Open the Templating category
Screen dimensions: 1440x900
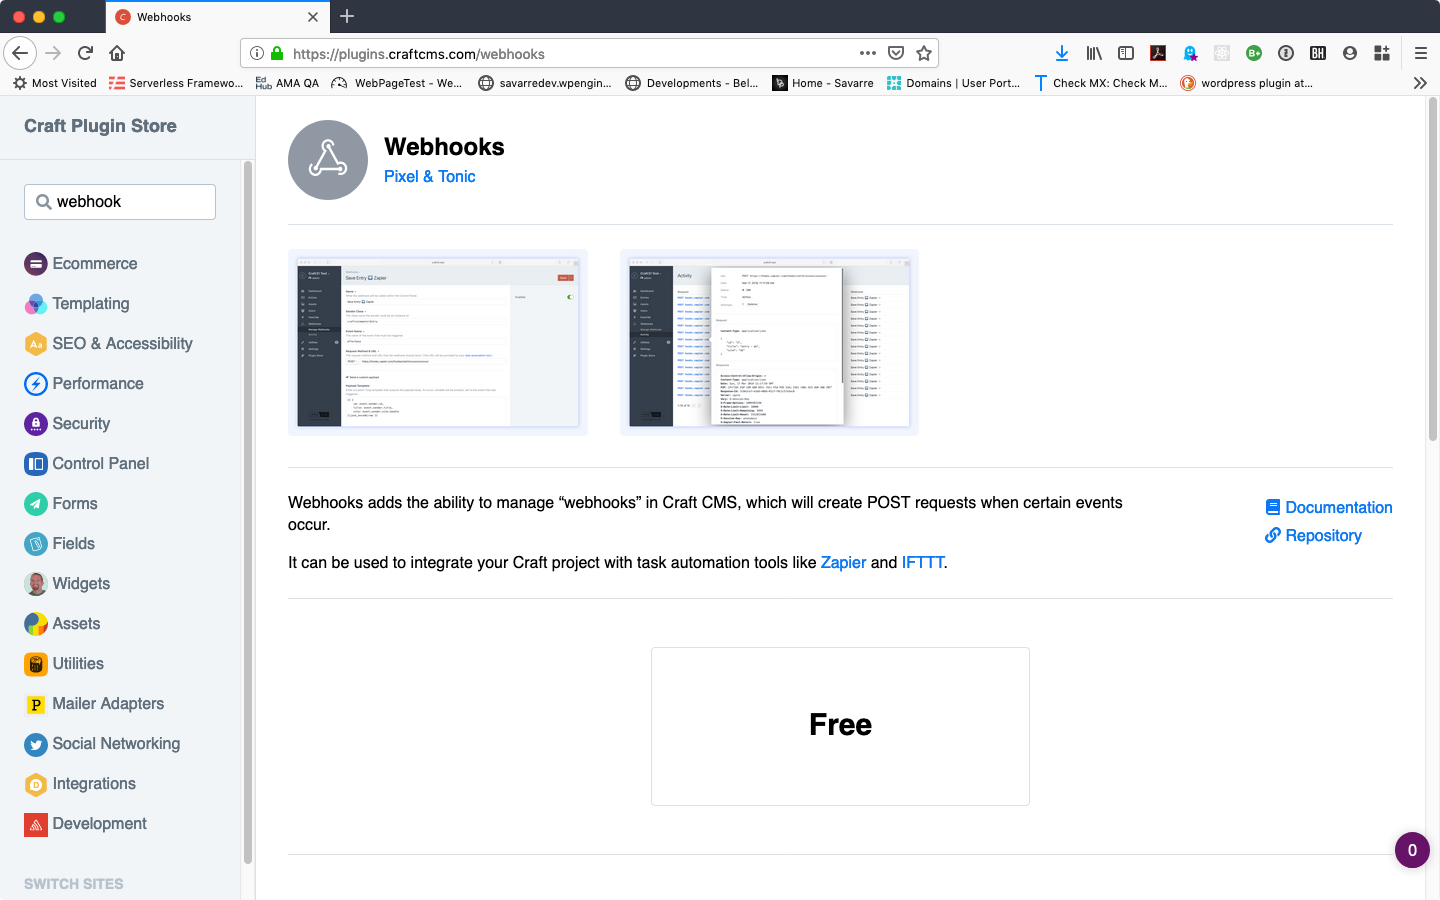click(x=77, y=304)
